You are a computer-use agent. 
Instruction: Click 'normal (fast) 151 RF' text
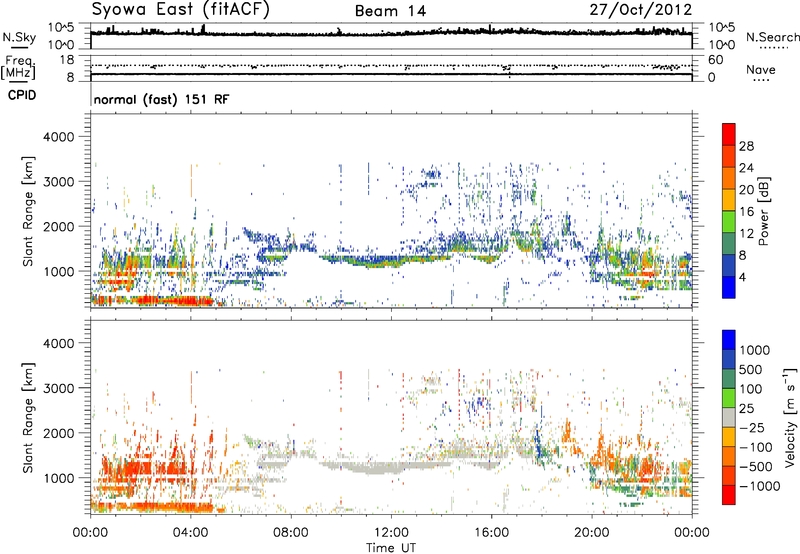(x=161, y=99)
